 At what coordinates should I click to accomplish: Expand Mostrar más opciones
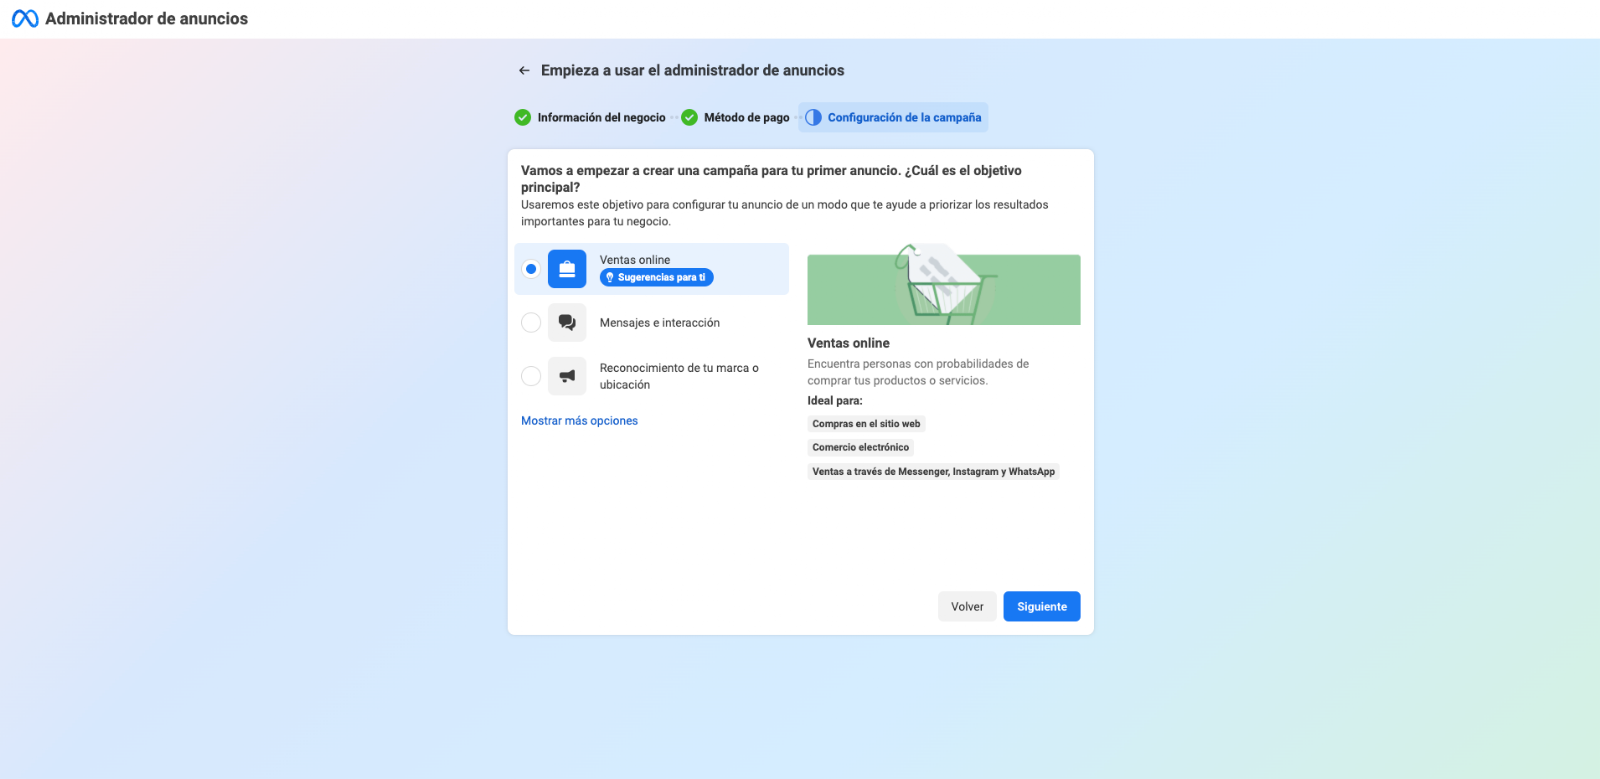pyautogui.click(x=579, y=421)
